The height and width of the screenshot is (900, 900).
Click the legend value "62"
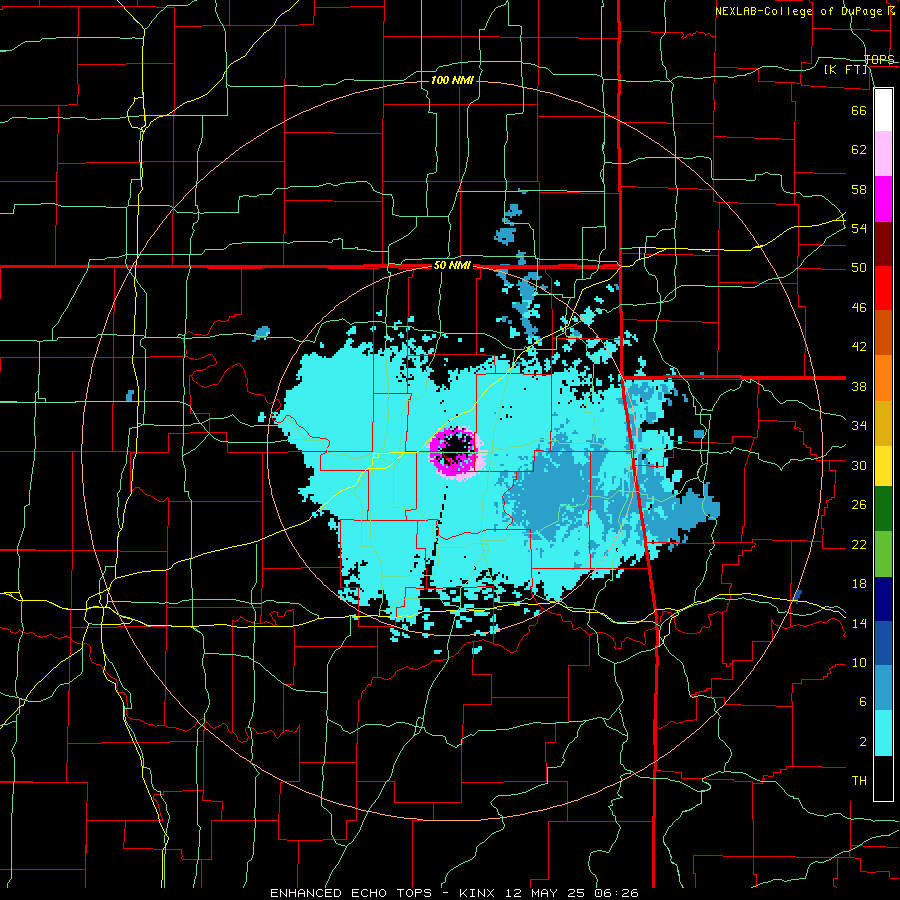coord(859,150)
